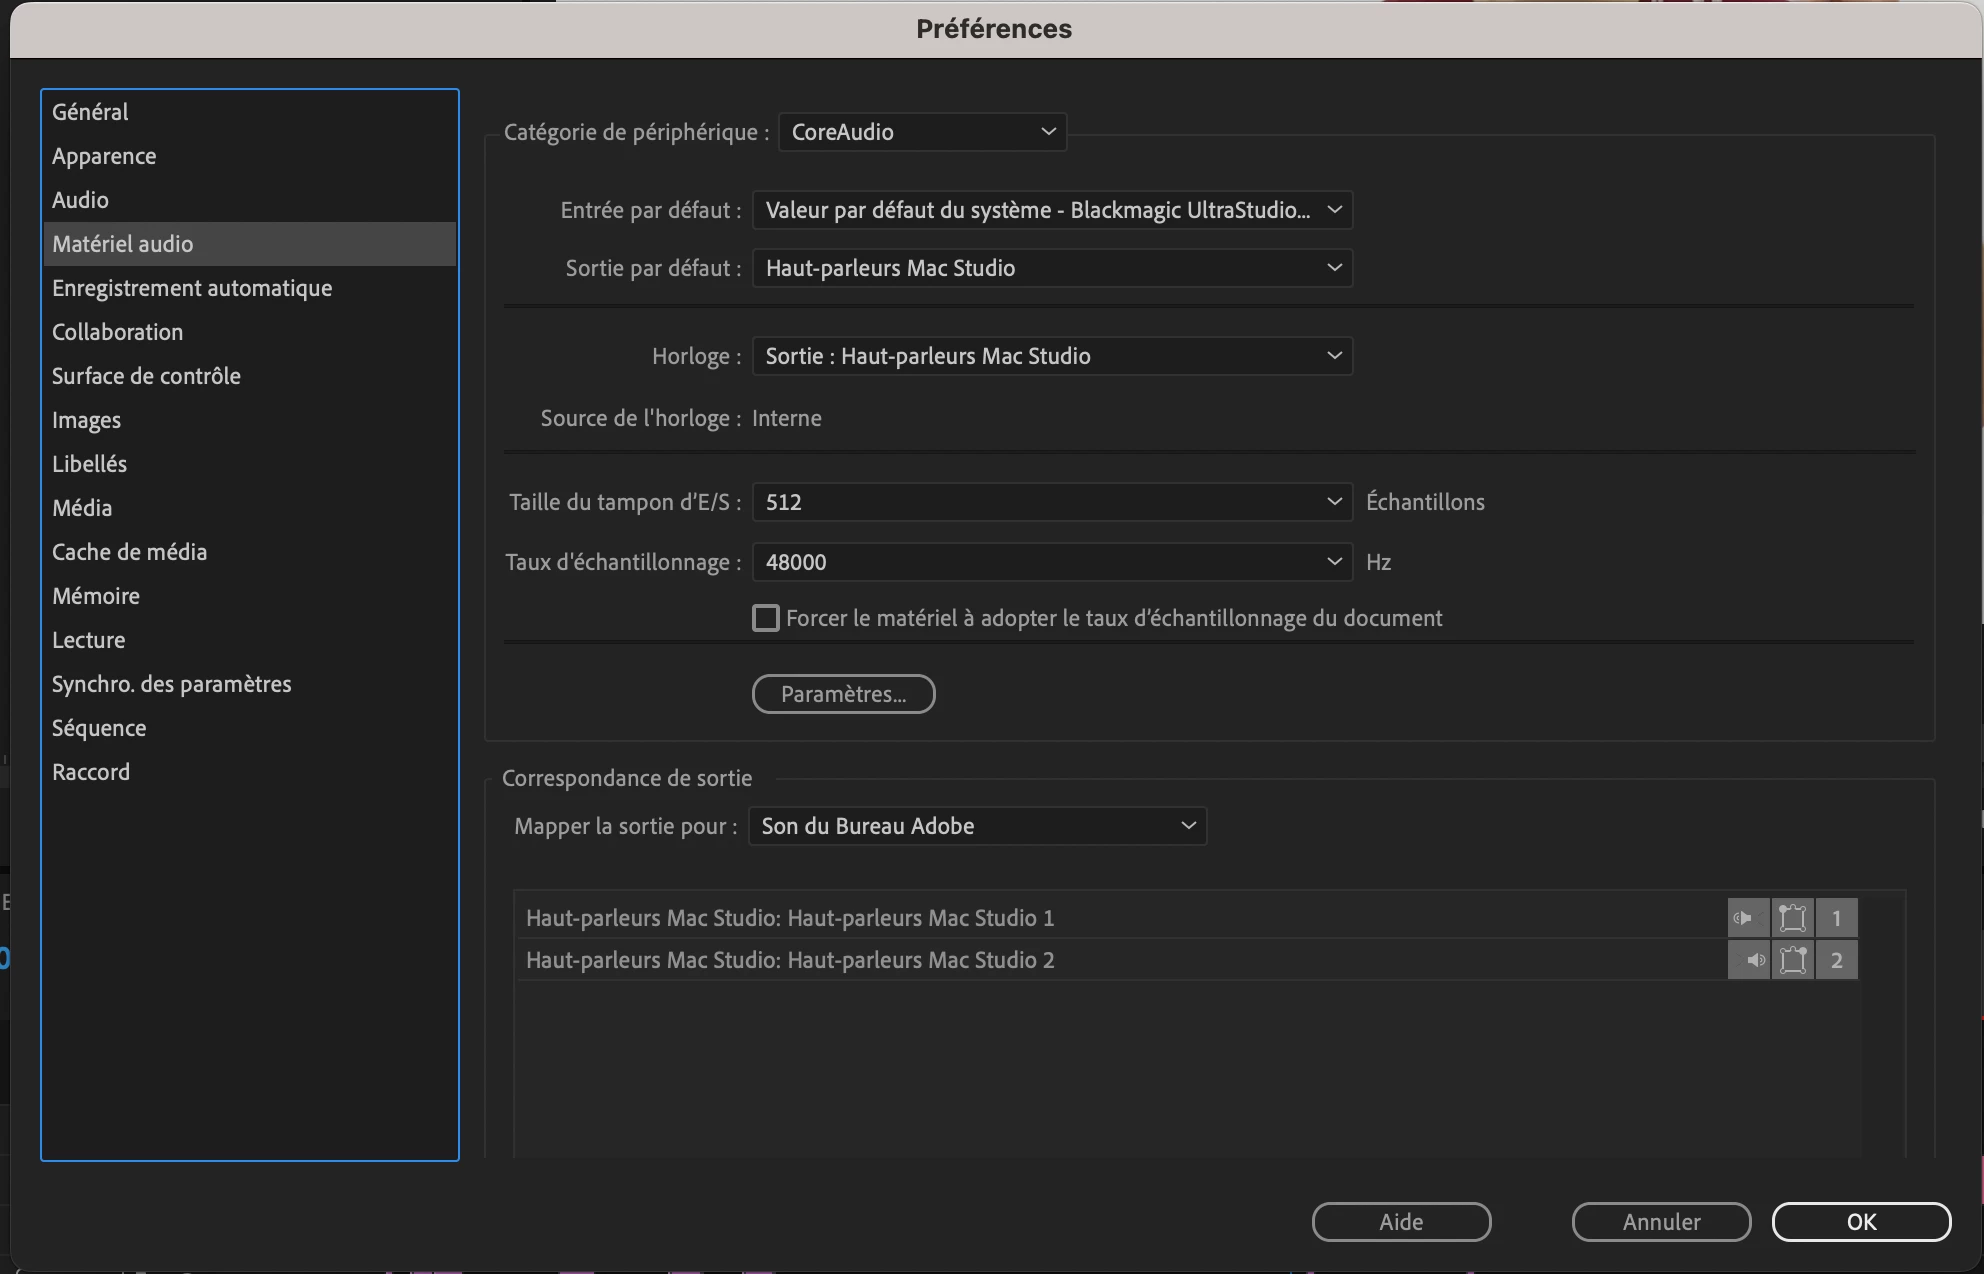The height and width of the screenshot is (1274, 1984).
Task: Click channel number 1 icon
Action: tap(1836, 918)
